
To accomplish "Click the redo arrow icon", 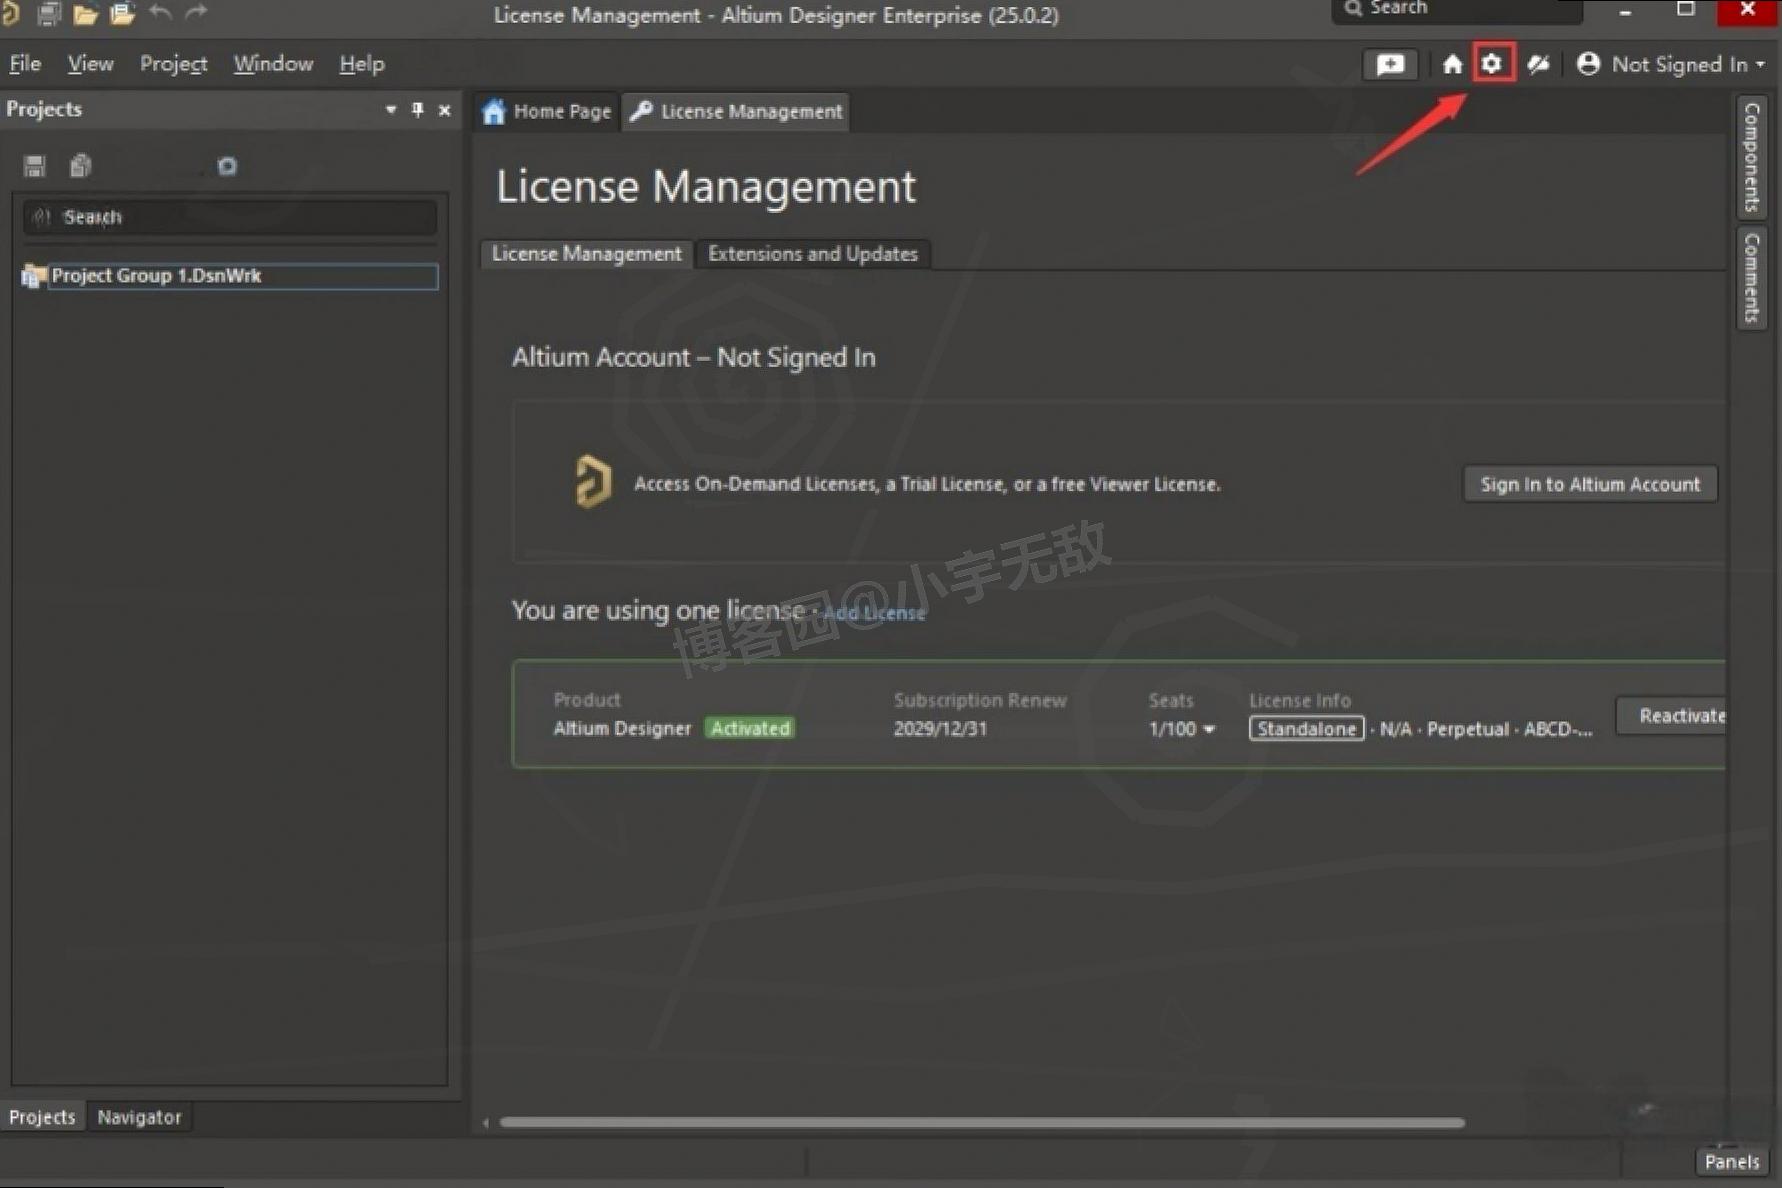I will point(196,13).
